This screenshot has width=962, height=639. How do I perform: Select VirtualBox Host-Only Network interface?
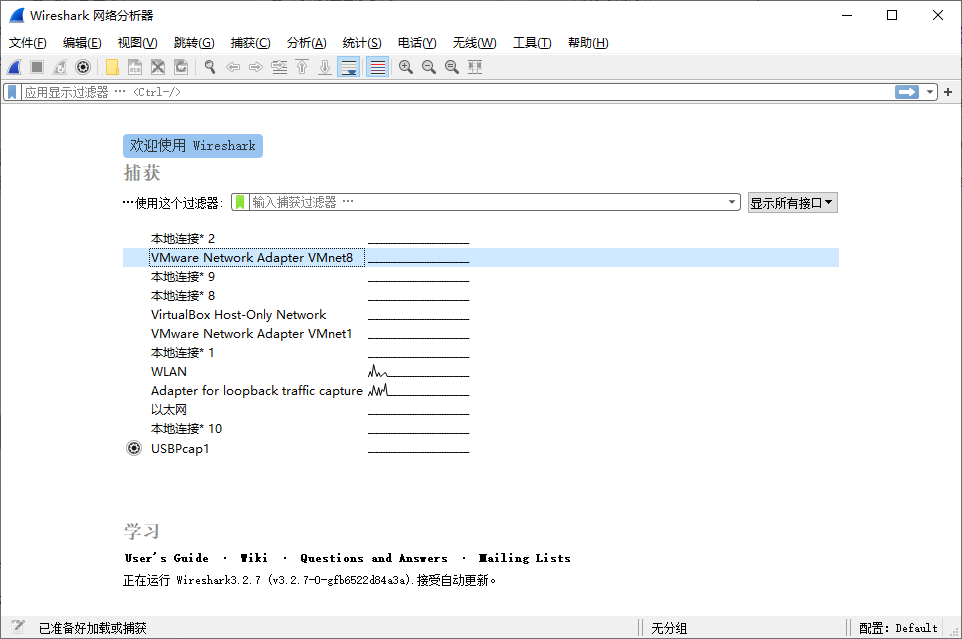480,315
